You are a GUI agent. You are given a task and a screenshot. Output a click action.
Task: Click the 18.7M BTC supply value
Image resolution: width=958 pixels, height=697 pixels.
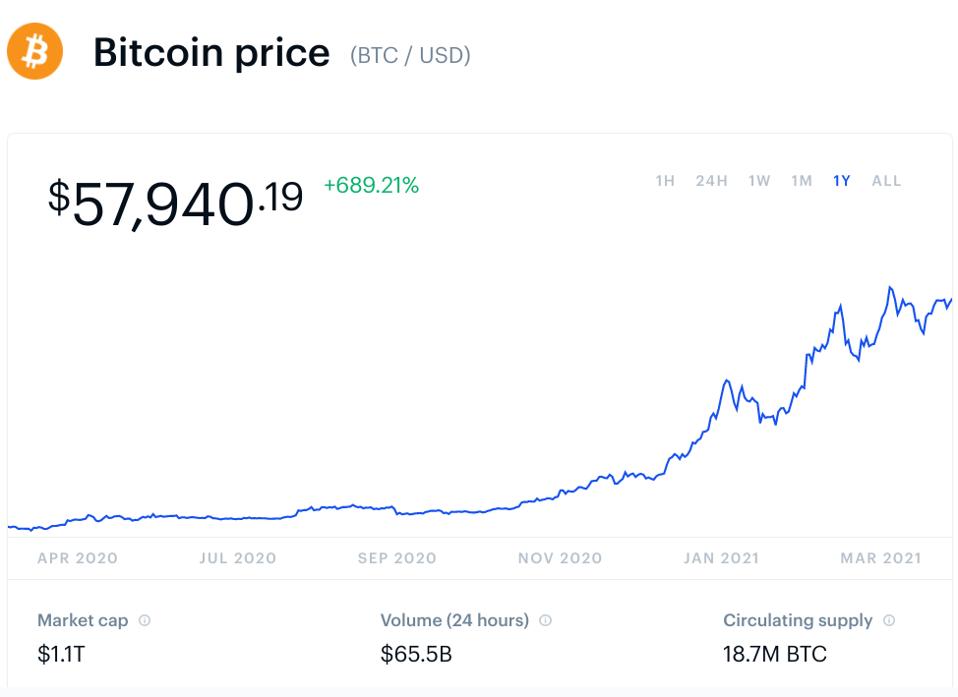tap(774, 655)
